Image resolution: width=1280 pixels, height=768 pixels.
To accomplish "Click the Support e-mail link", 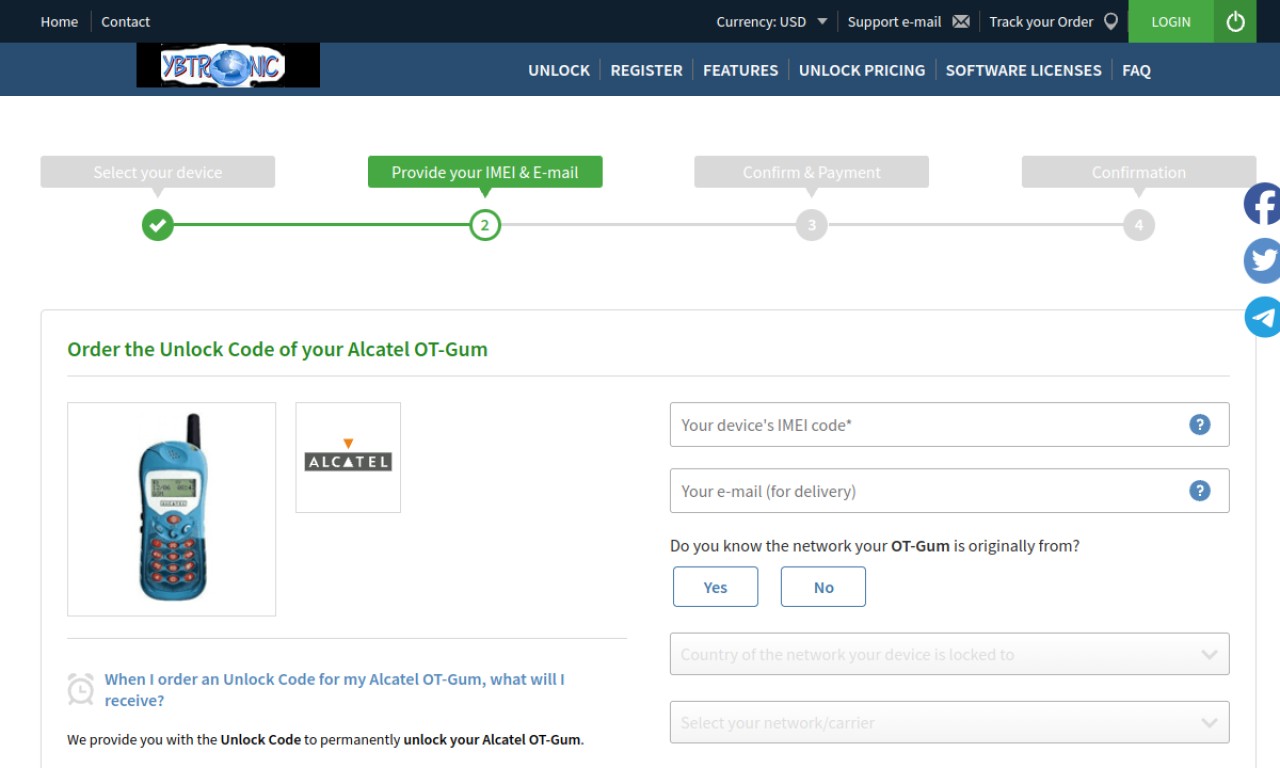I will 894,22.
